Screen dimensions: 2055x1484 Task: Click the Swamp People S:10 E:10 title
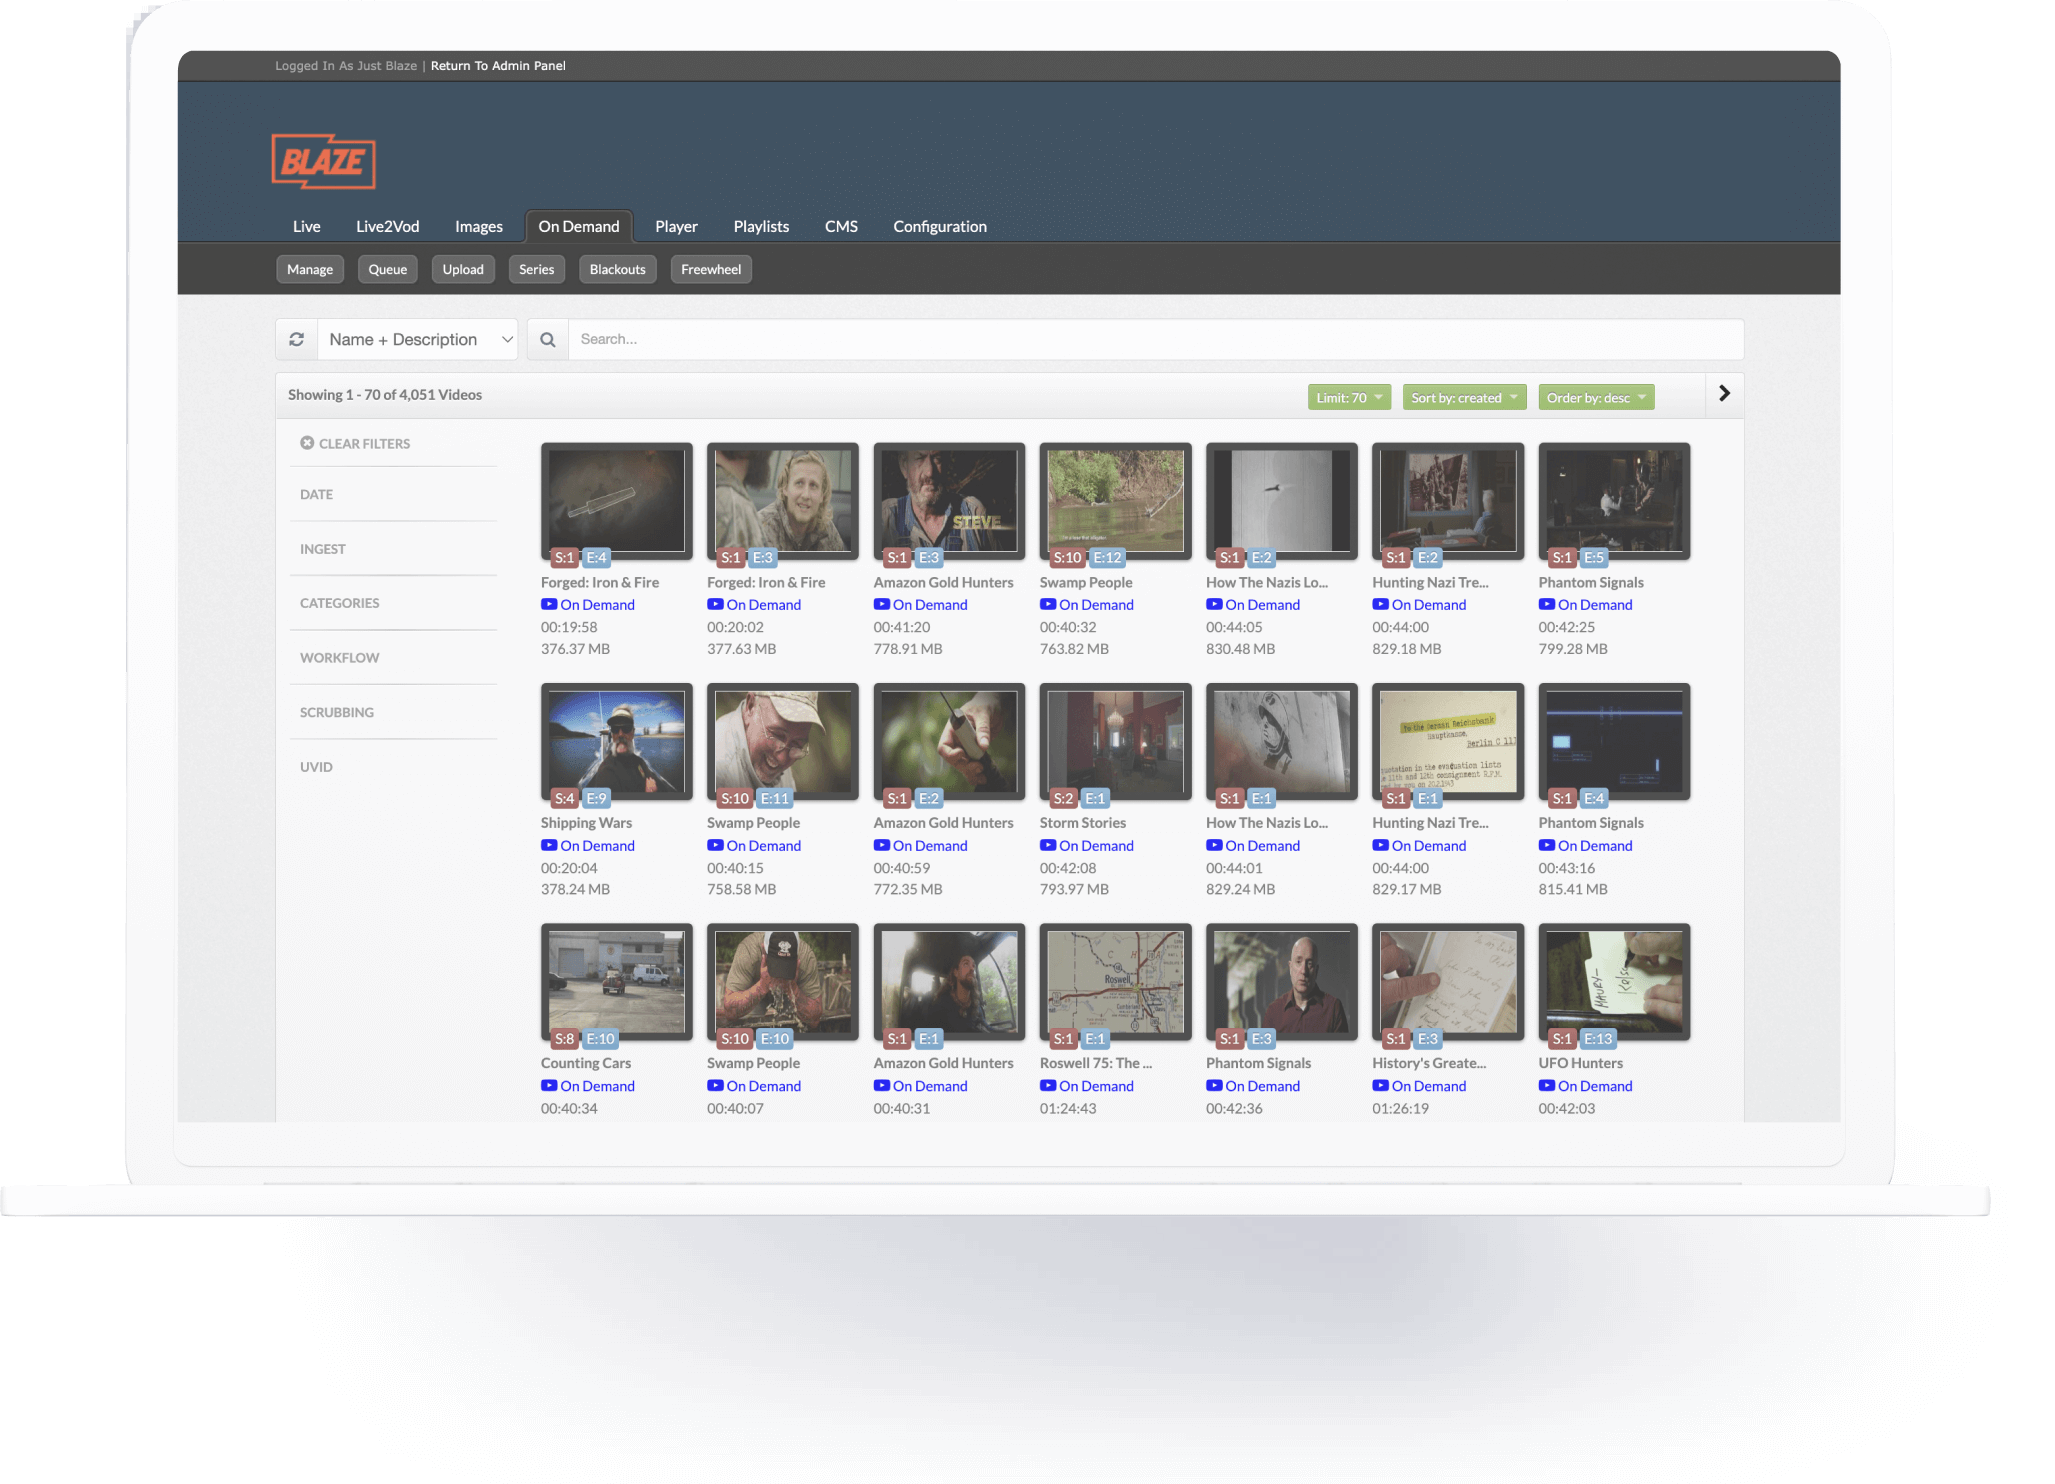(x=753, y=1063)
